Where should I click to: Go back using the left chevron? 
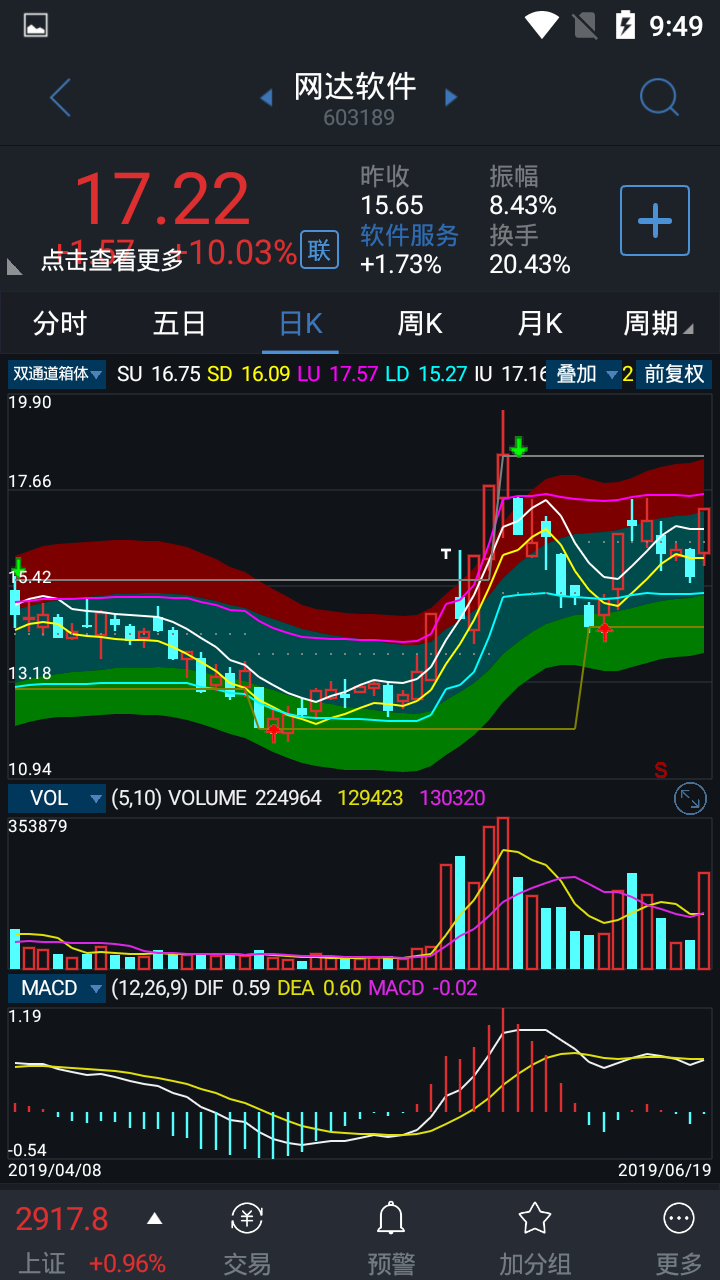[60, 97]
